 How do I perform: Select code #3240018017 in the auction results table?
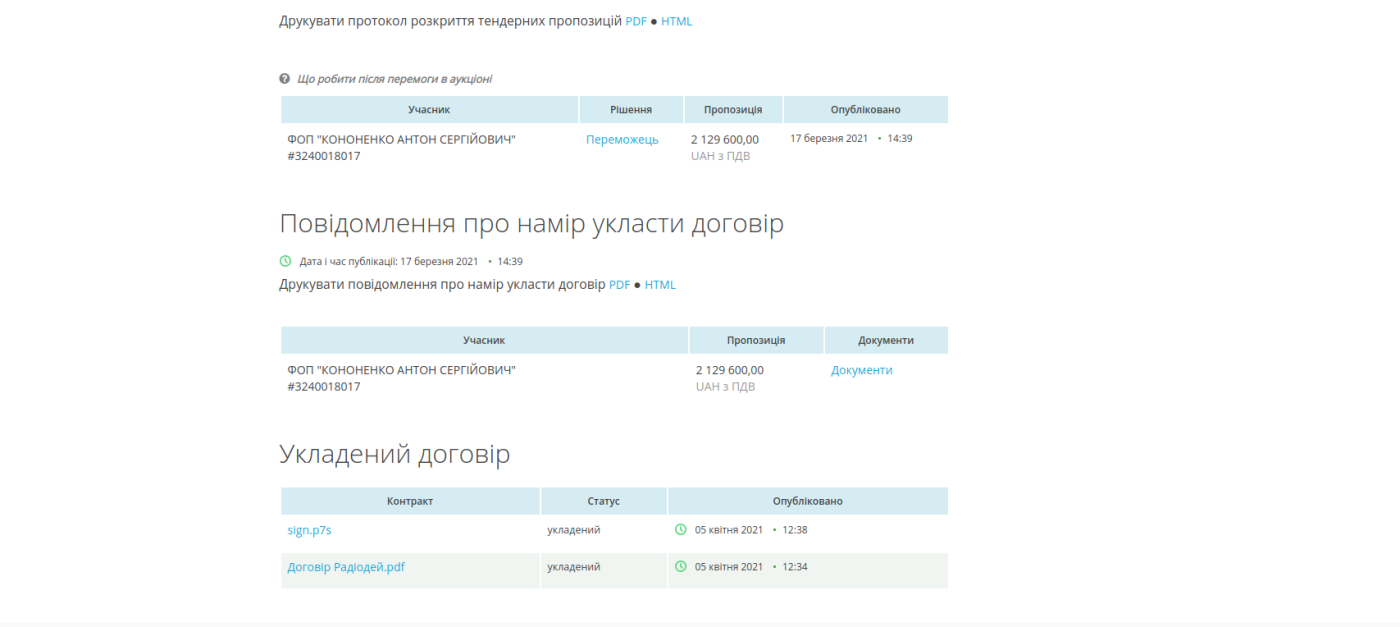point(324,156)
